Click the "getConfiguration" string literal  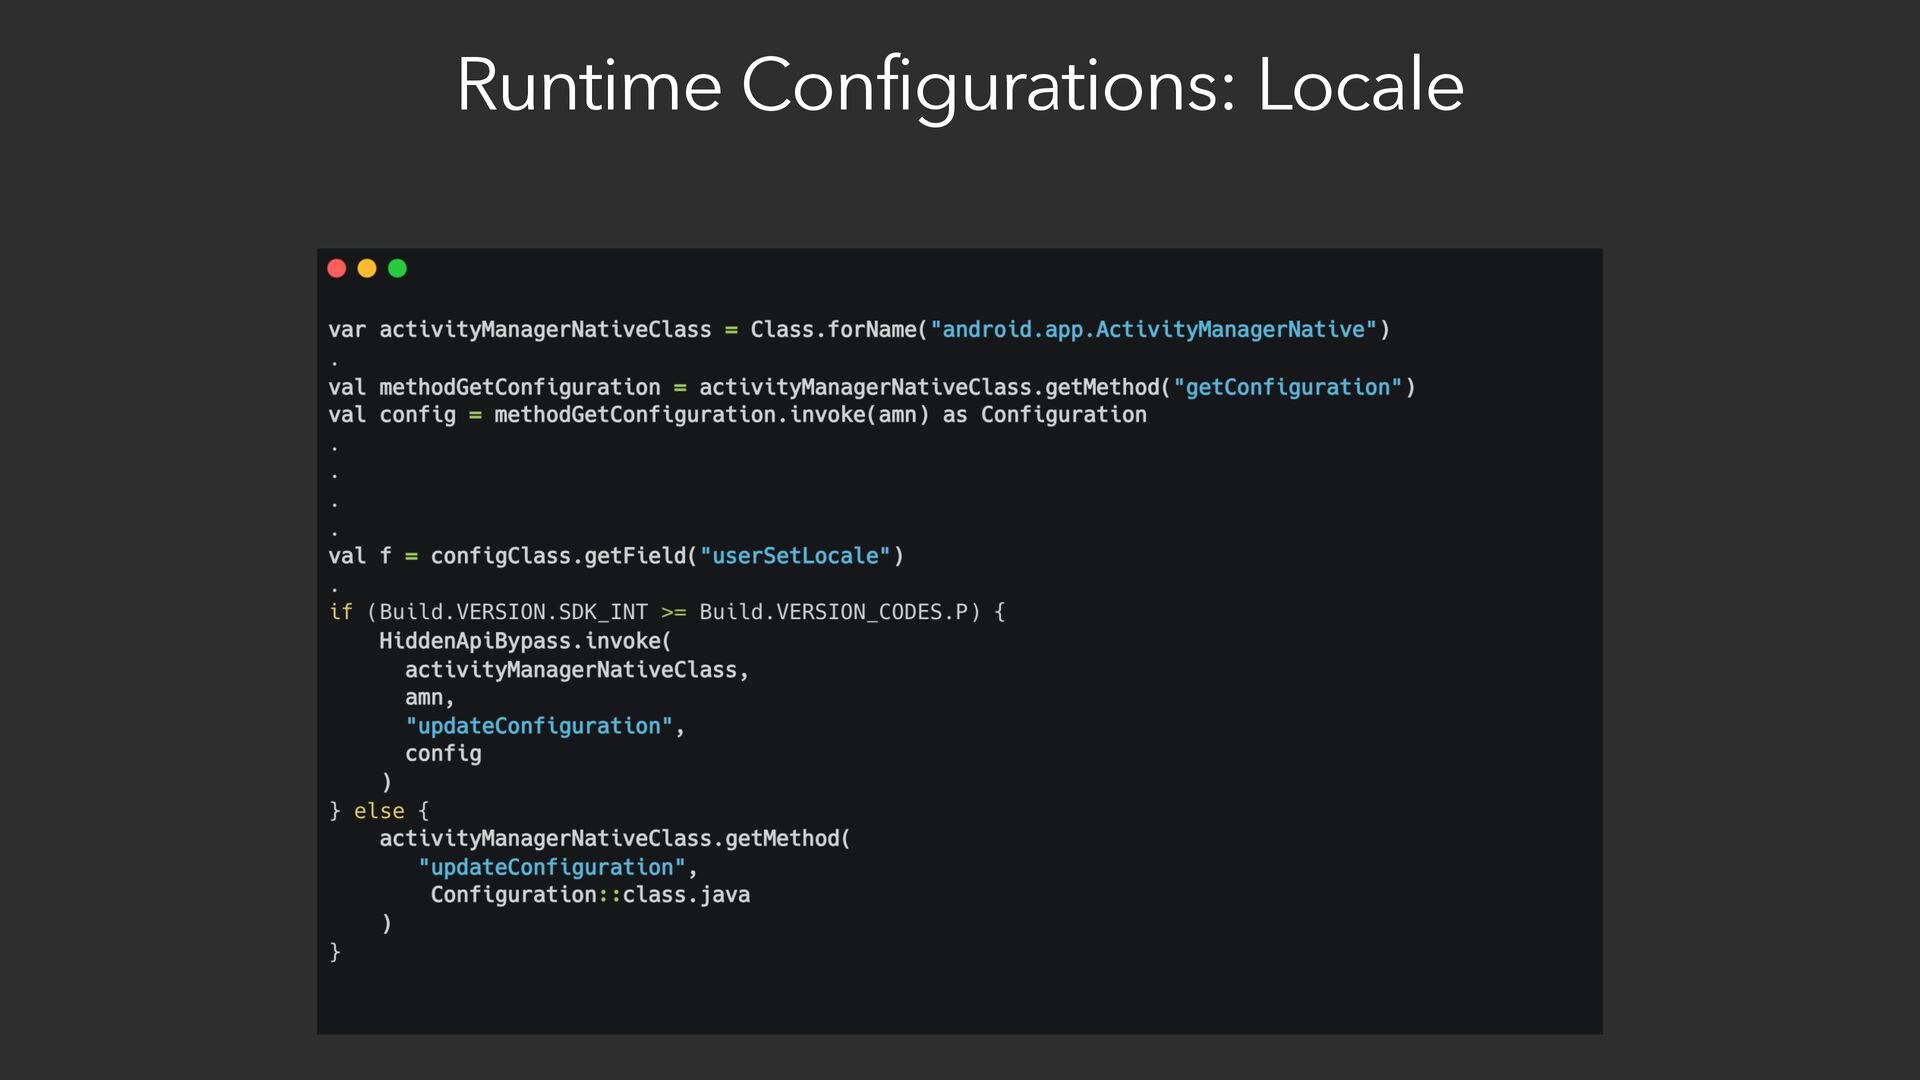[1287, 387]
